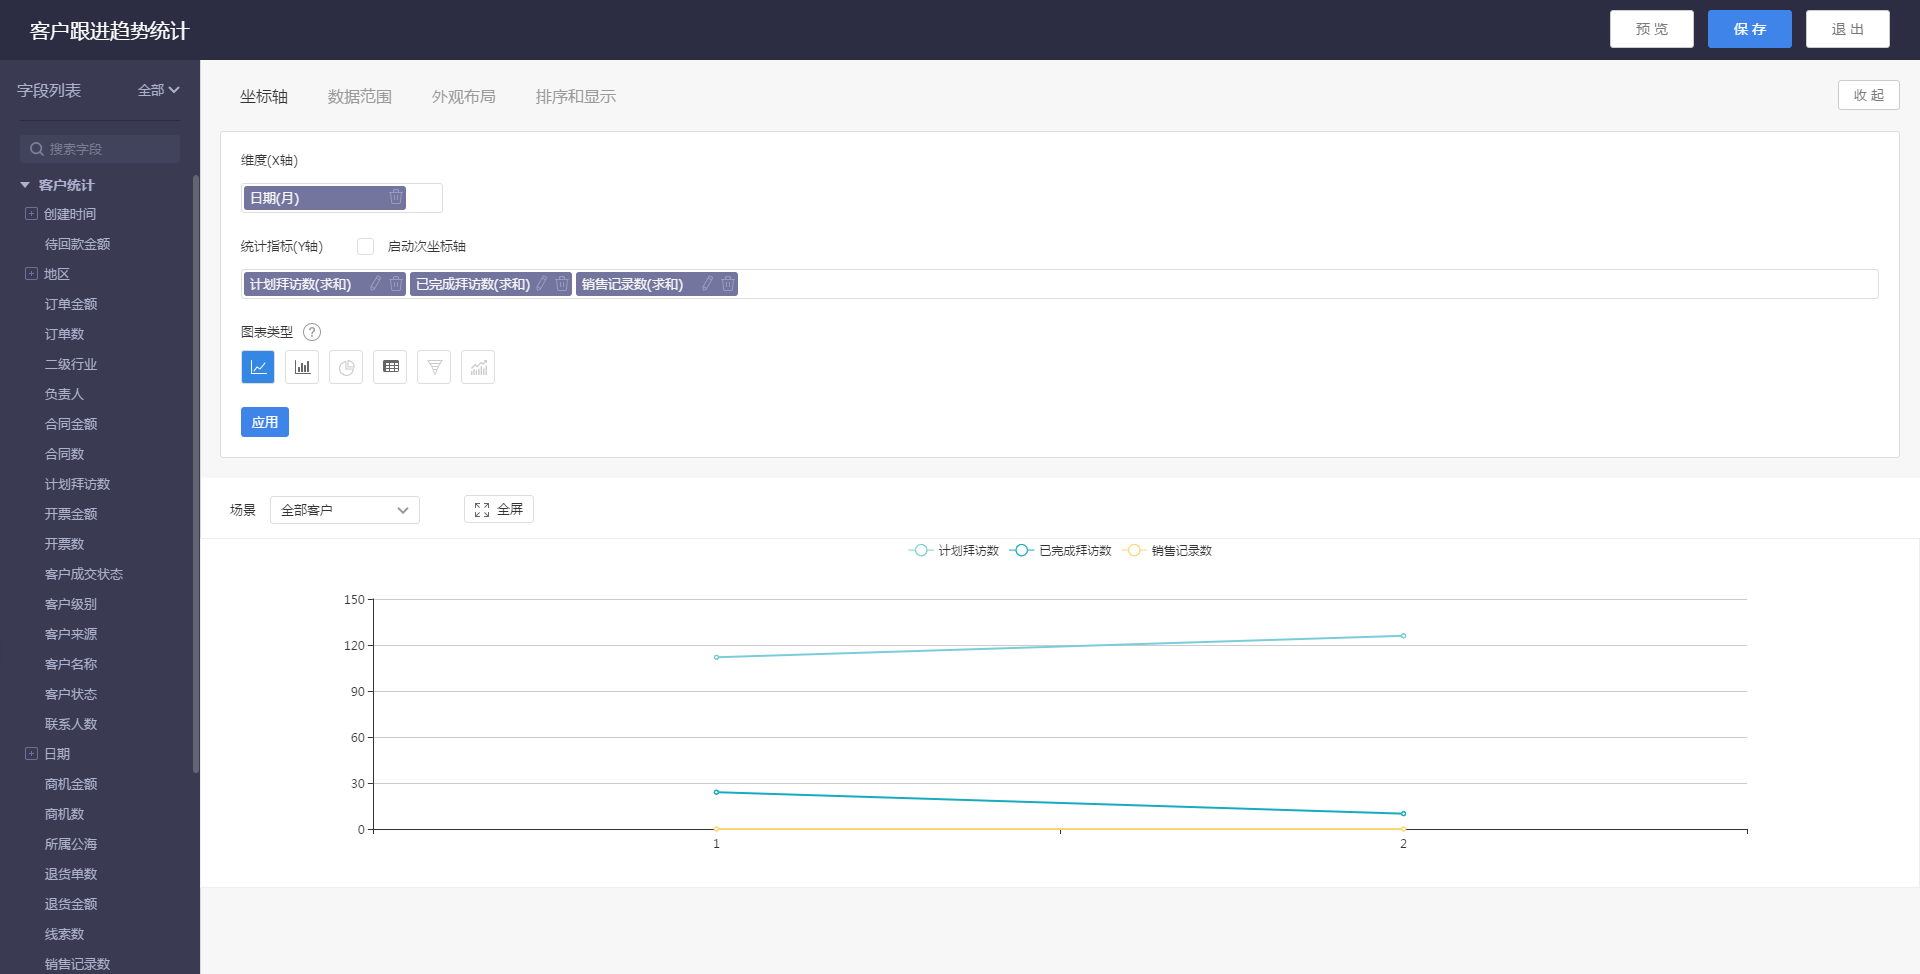Click the 退出 button
Screen dimensions: 1920x974
coord(1848,29)
